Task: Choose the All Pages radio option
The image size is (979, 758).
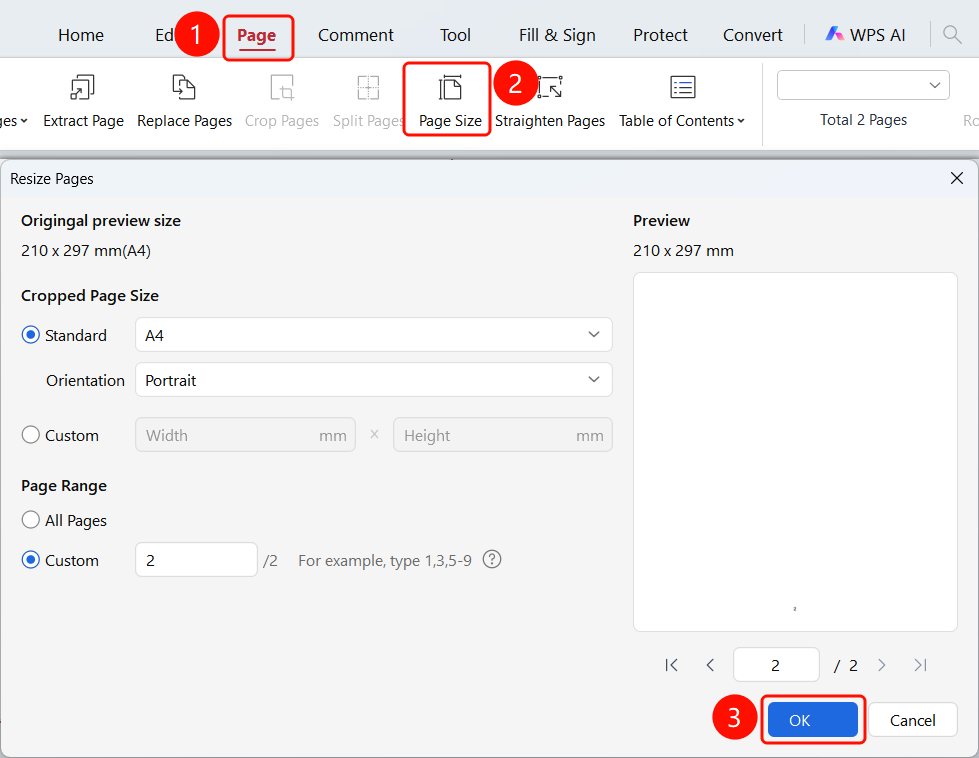Action: (x=31, y=519)
